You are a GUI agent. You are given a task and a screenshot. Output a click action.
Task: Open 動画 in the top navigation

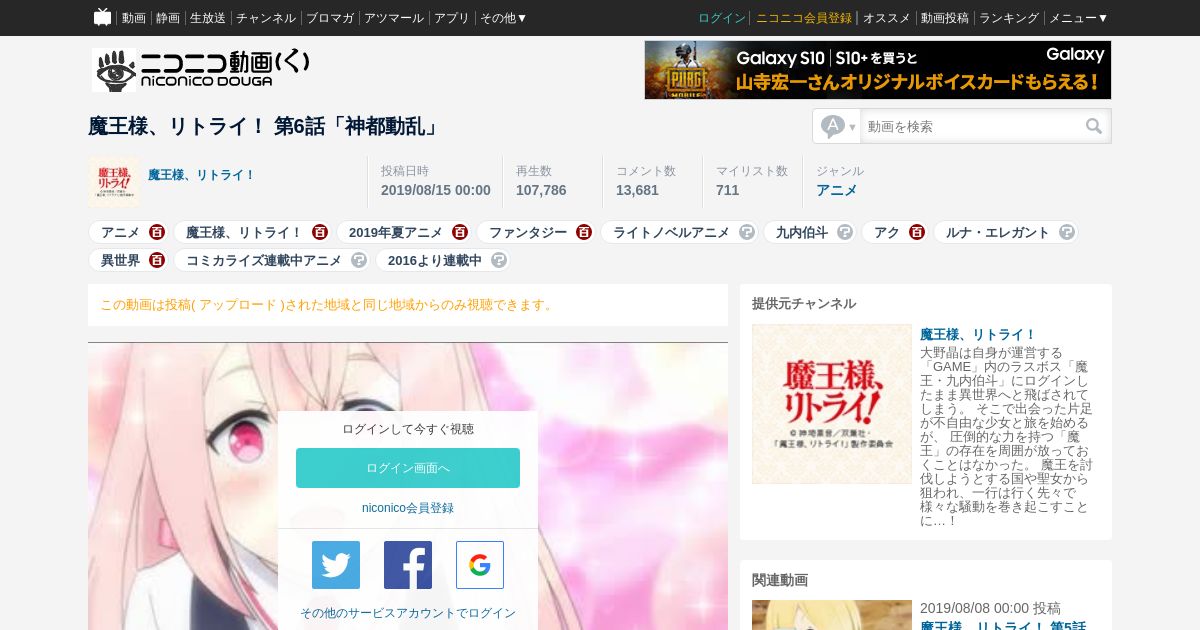pyautogui.click(x=134, y=18)
